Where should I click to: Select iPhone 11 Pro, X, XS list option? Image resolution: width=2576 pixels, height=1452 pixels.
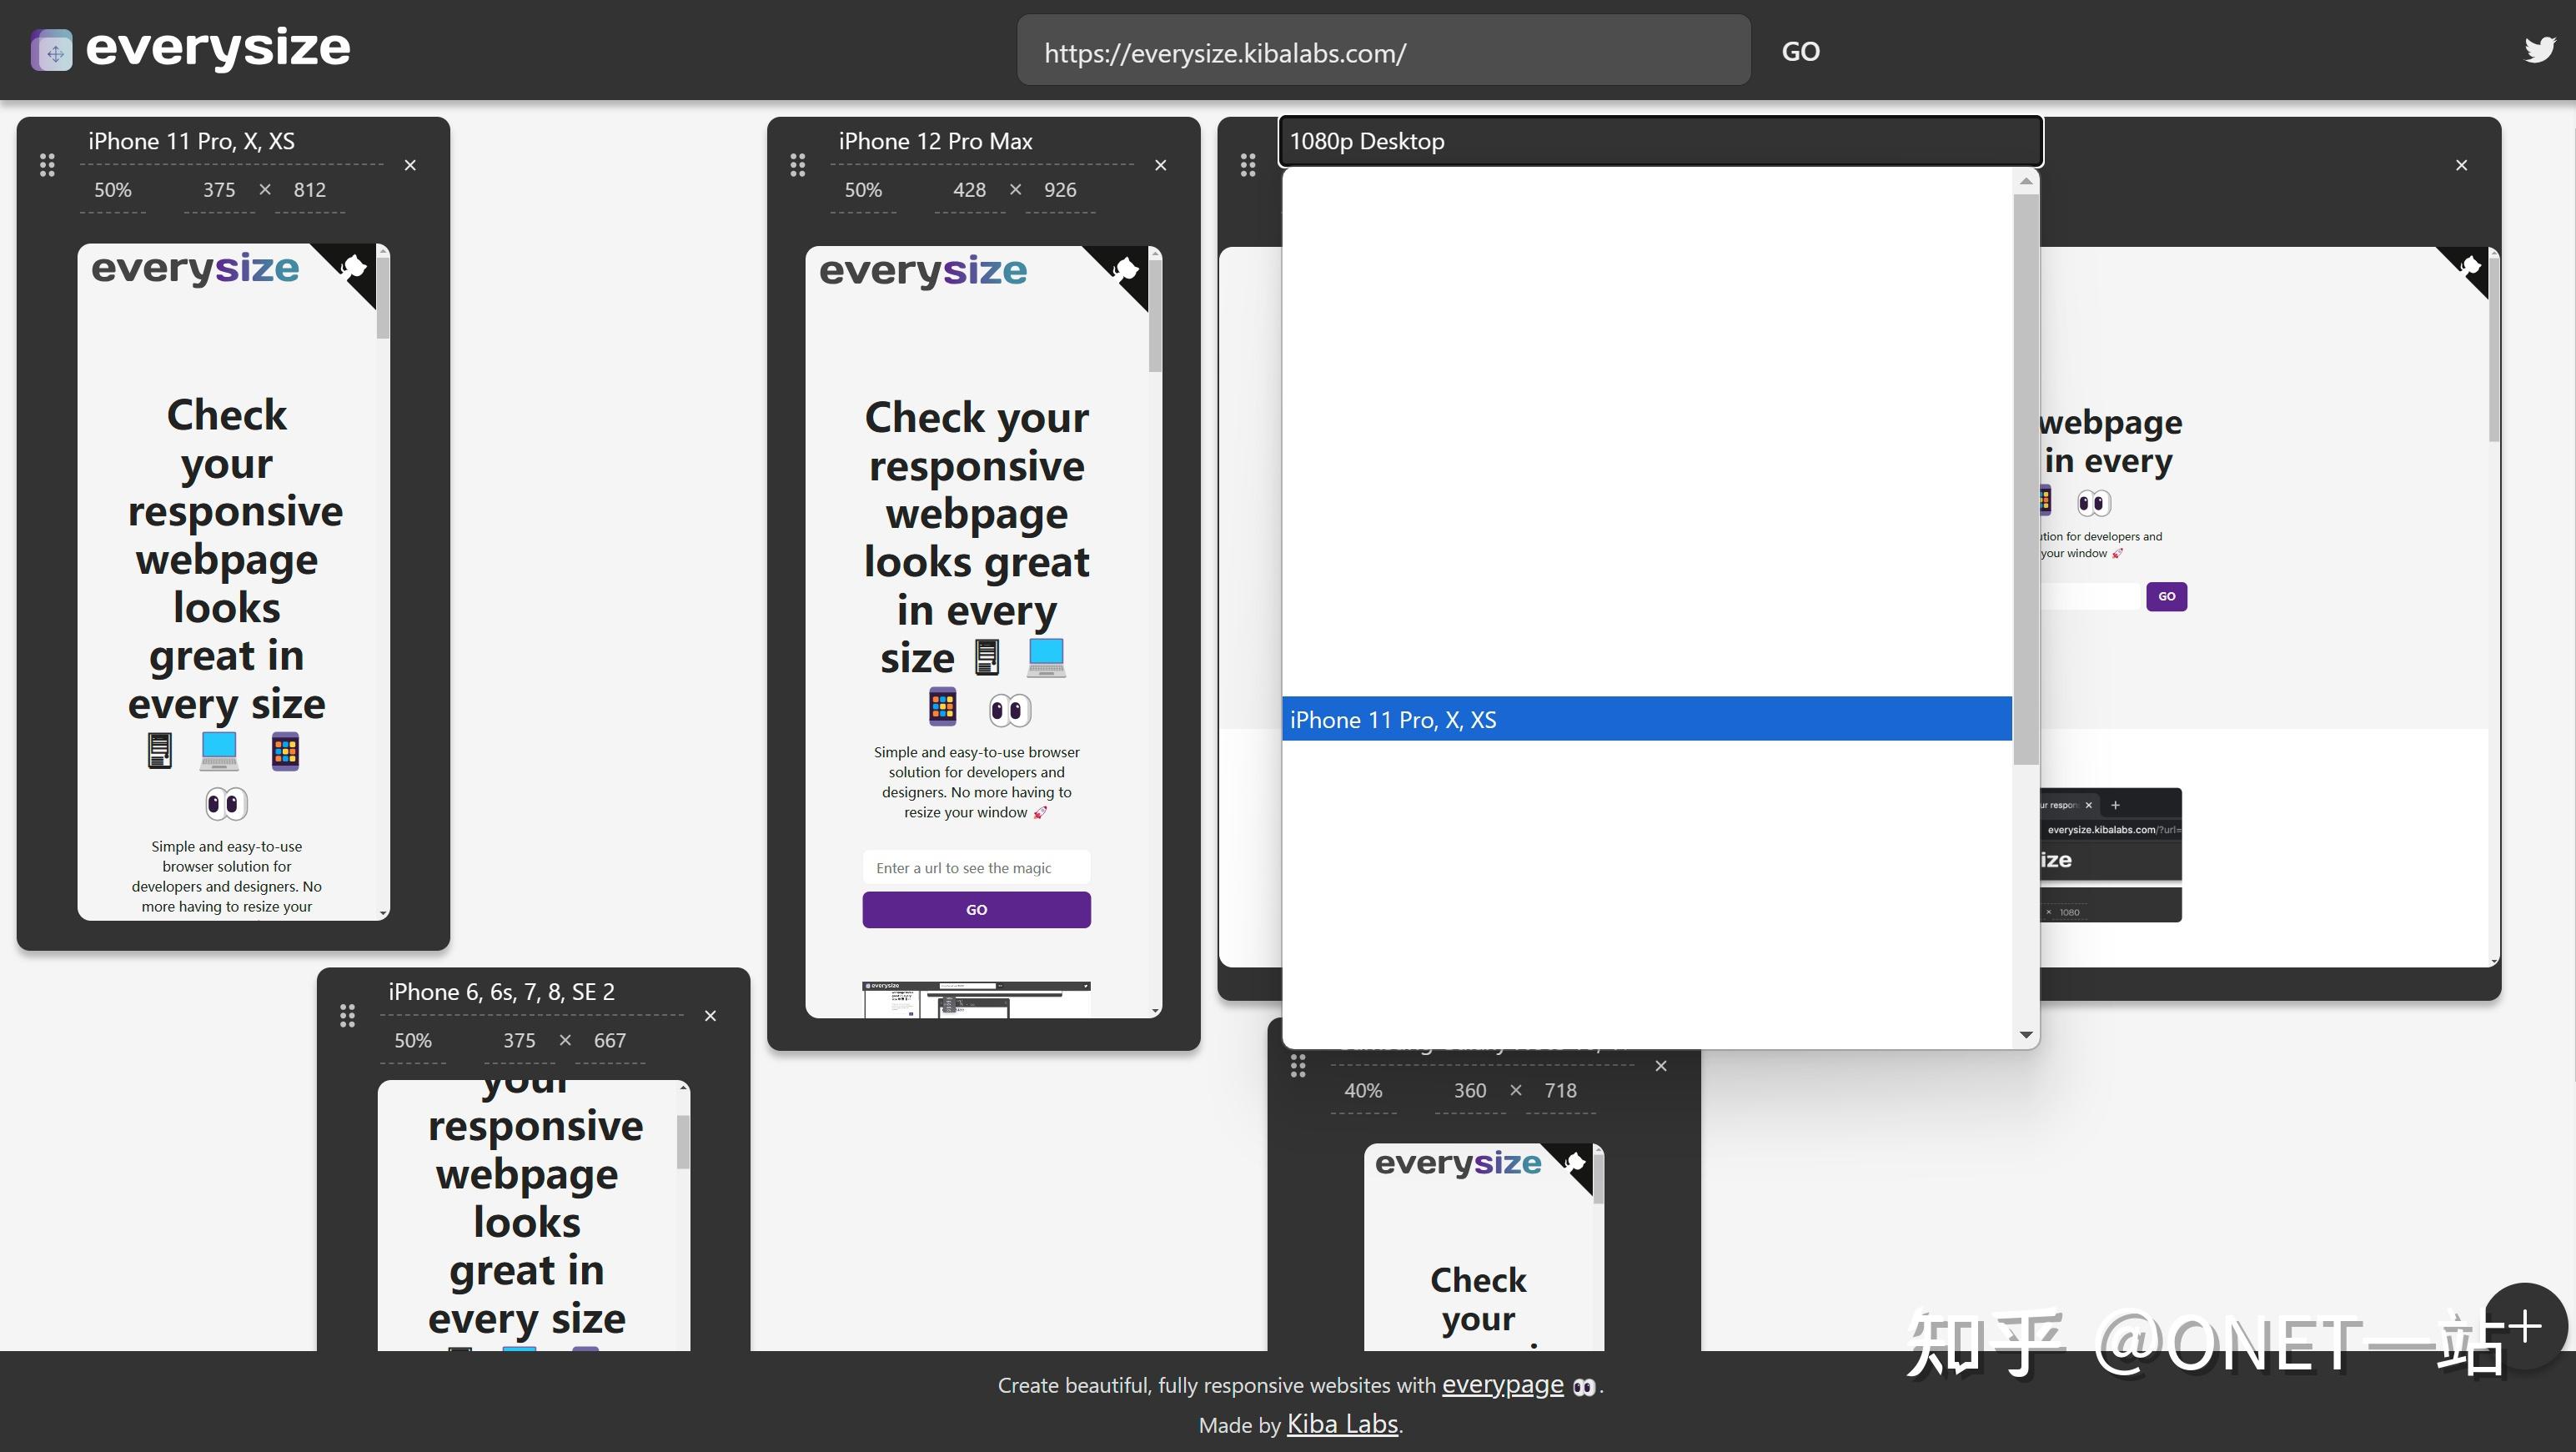(1645, 719)
